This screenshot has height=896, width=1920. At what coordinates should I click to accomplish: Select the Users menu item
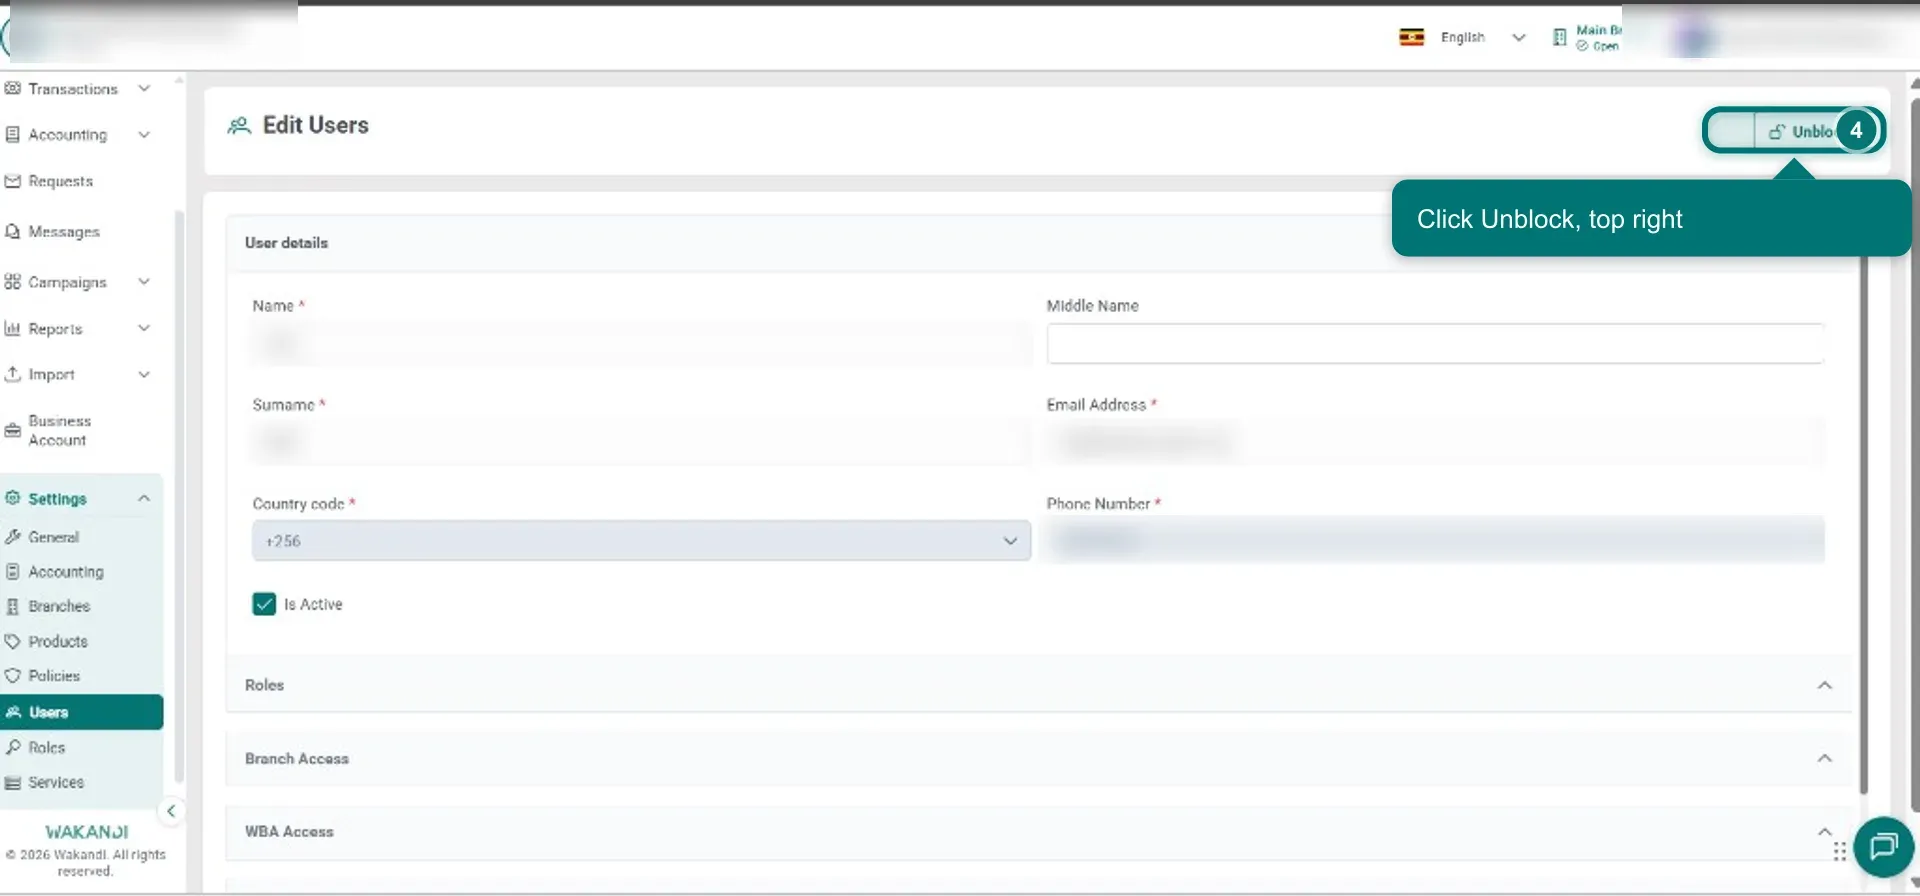pyautogui.click(x=82, y=712)
